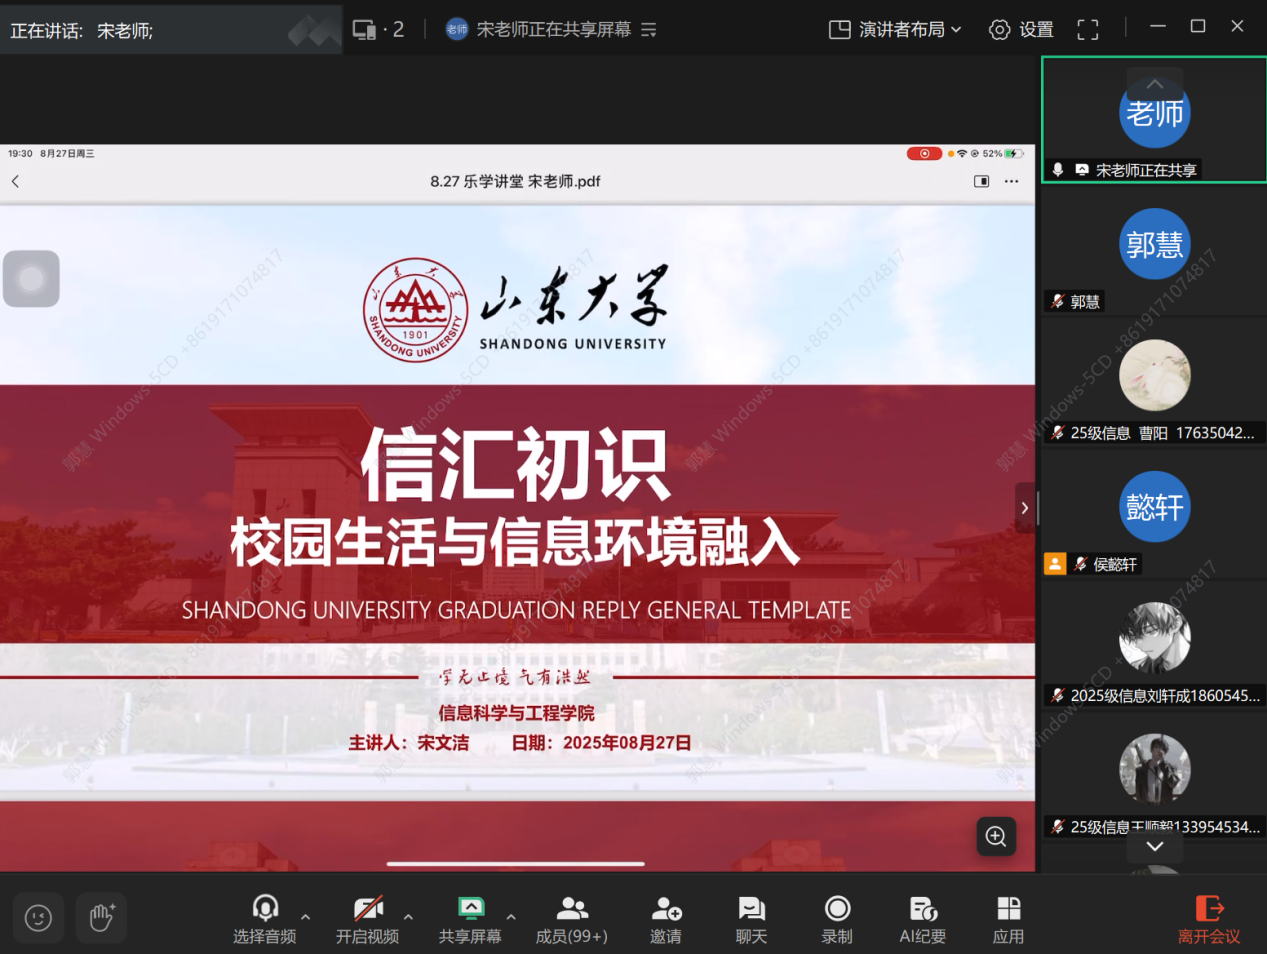Click the zoom-in magnifier on shared screen

[996, 836]
